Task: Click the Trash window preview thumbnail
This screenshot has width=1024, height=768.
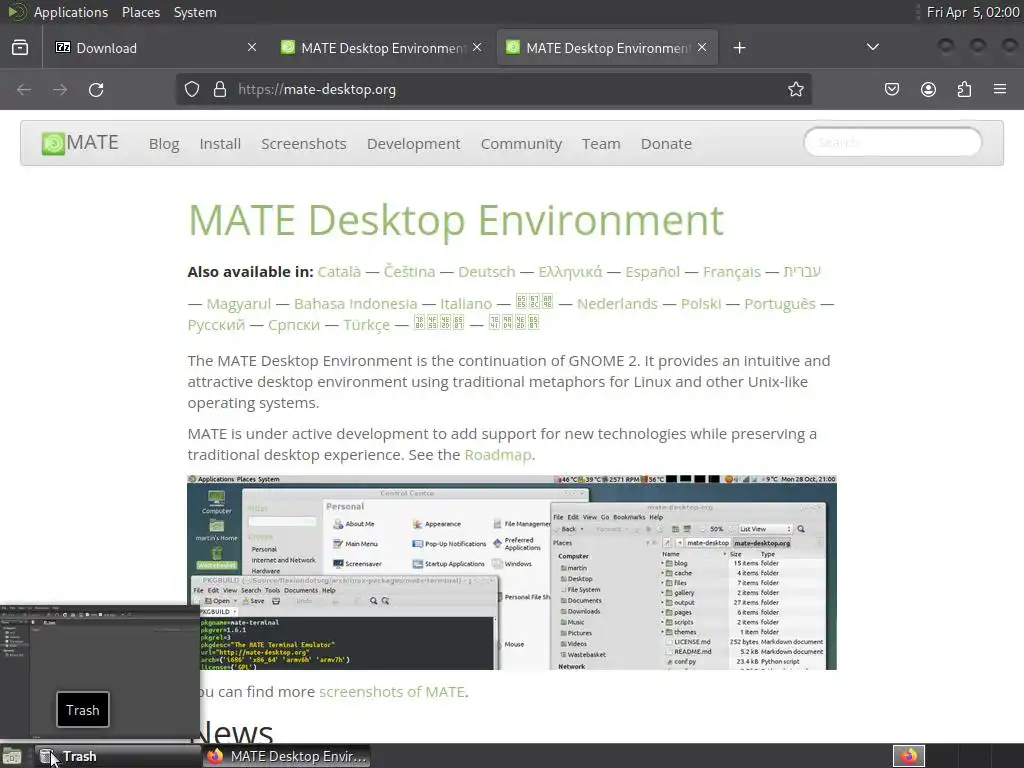Action: point(99,671)
